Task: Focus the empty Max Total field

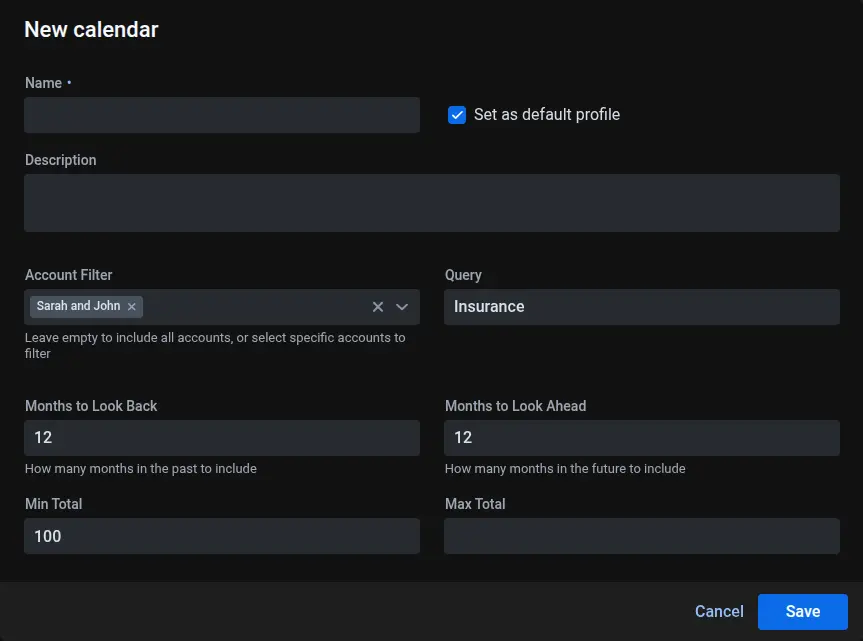Action: pyautogui.click(x=641, y=536)
